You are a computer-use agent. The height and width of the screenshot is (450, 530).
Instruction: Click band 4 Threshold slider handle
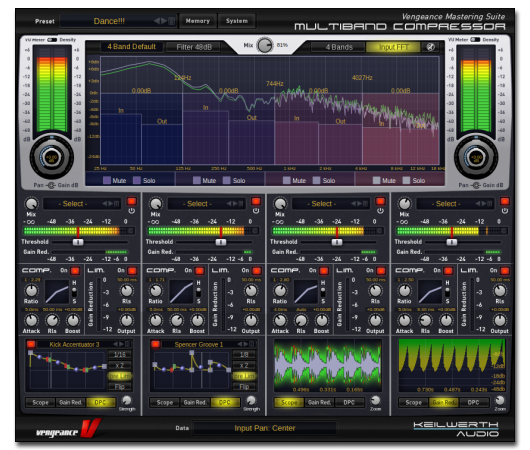pyautogui.click(x=452, y=242)
